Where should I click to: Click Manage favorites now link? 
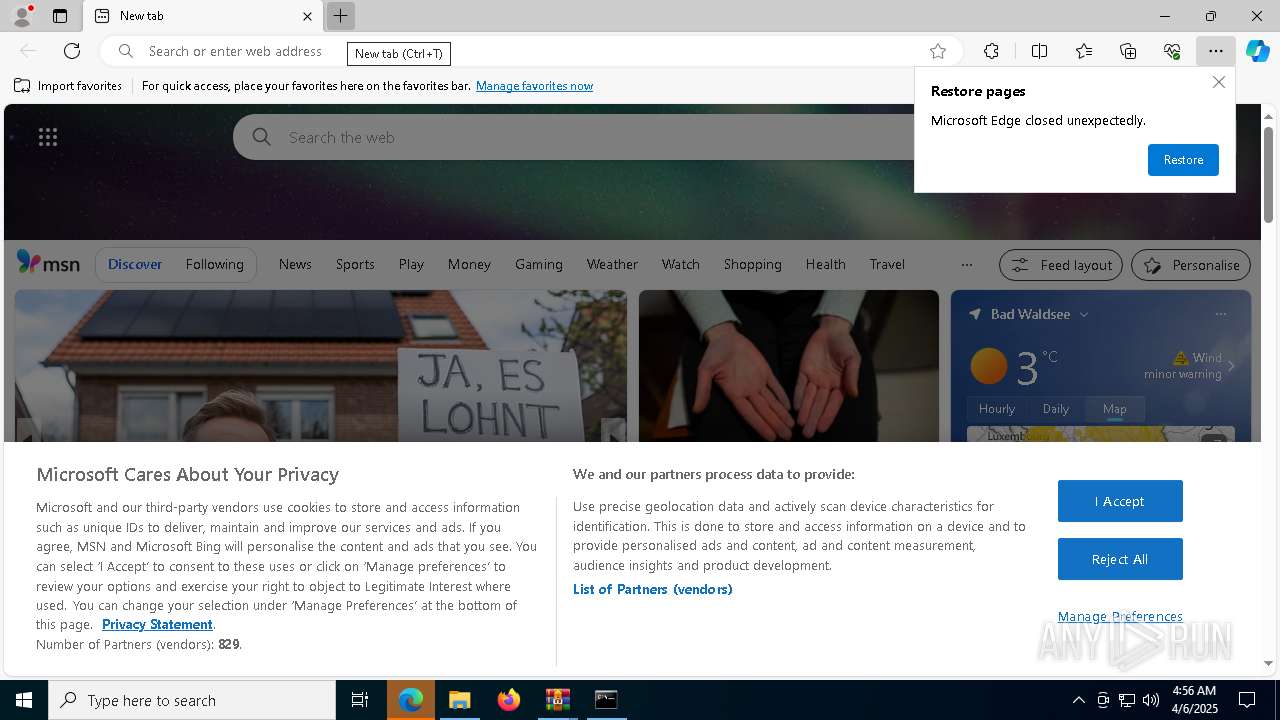point(534,86)
